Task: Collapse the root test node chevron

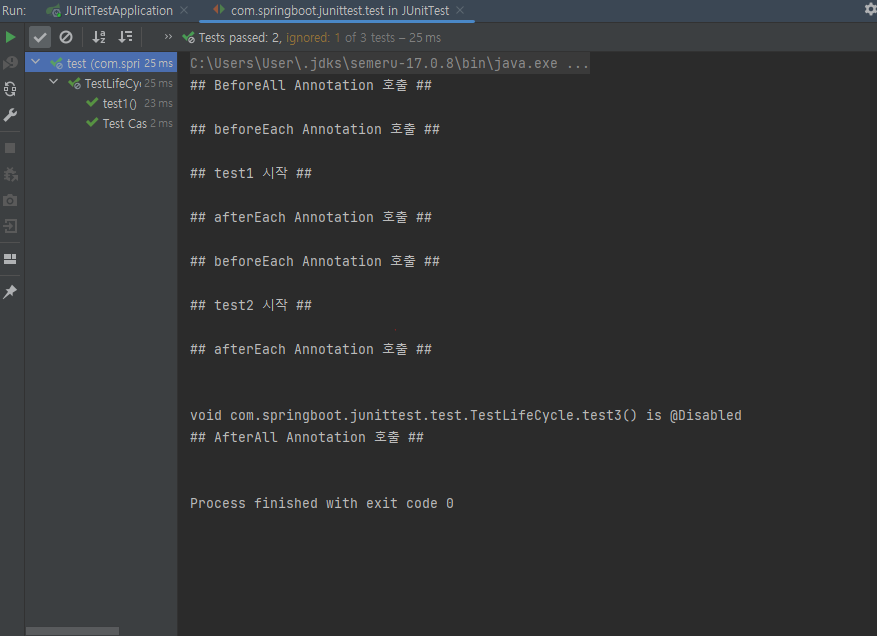Action: 36,63
